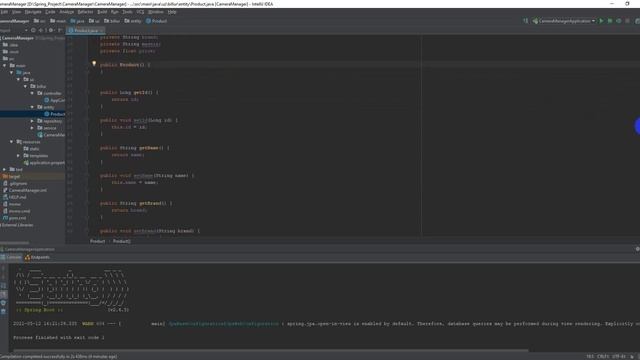Viewport: 640px width, 360px height.
Task: Hide the Project tool window
Action: coord(60,30)
